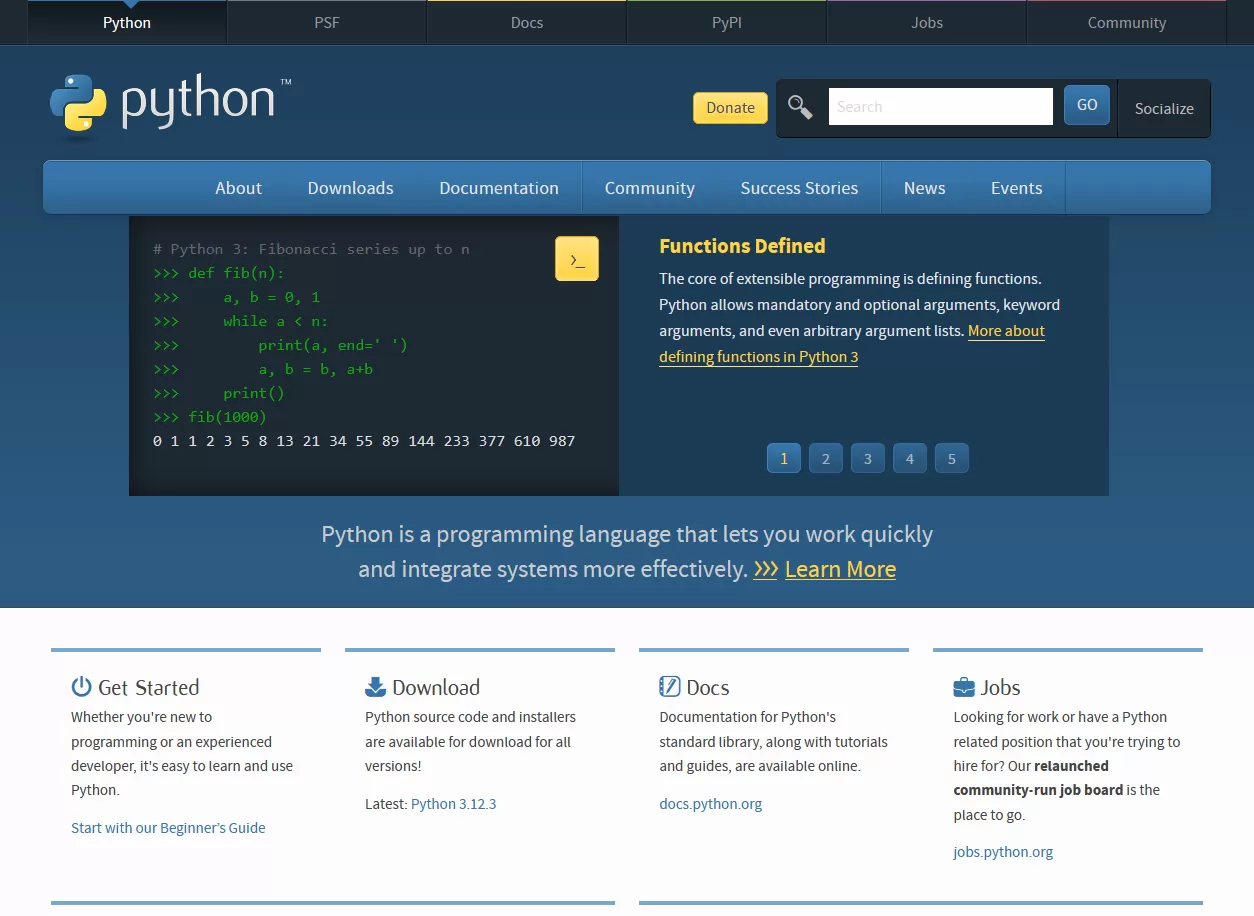
Task: Open the News menu item
Action: click(924, 188)
